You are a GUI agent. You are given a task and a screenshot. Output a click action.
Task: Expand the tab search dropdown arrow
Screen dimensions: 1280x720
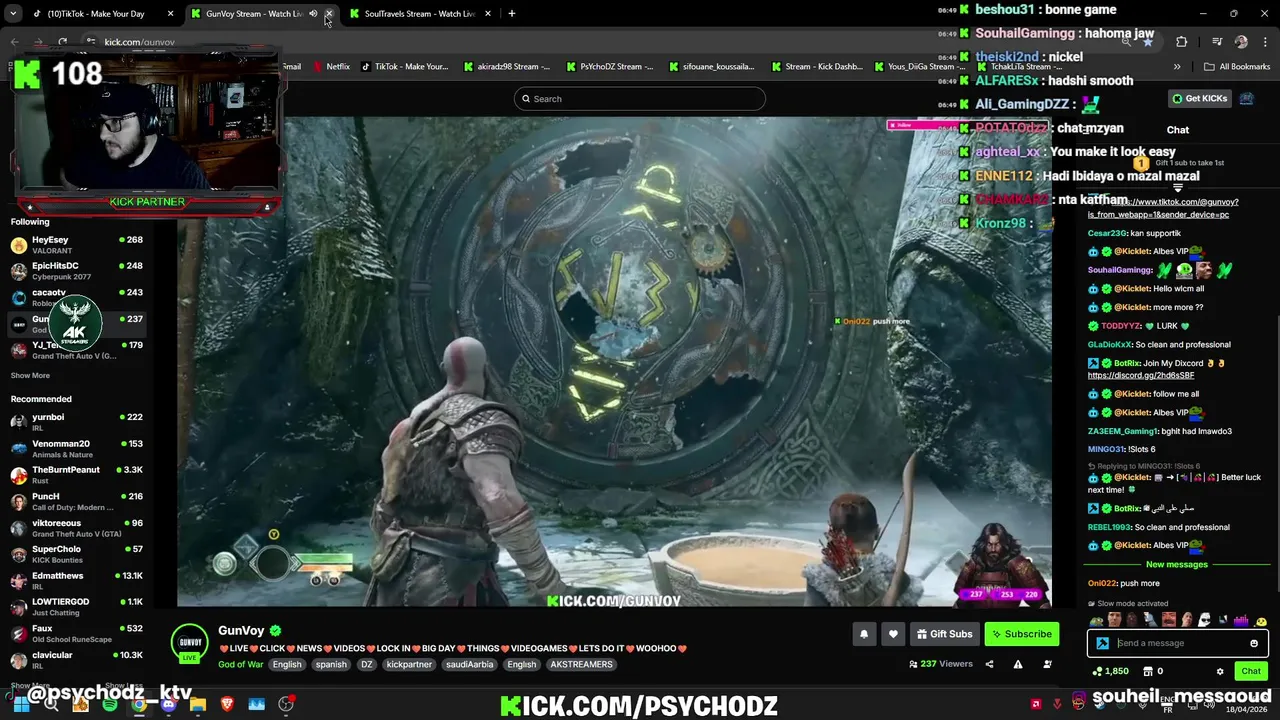pos(13,14)
